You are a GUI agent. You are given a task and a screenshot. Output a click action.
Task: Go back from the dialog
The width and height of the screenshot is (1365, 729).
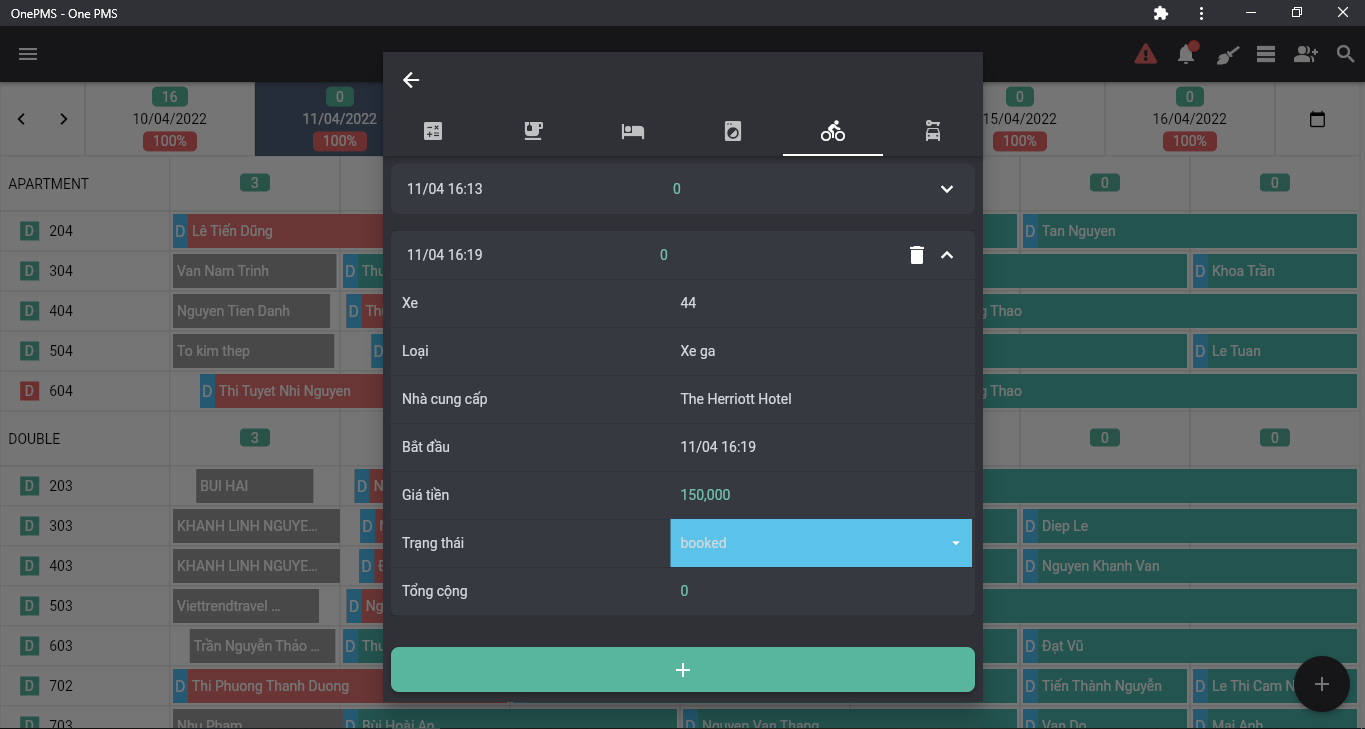coord(411,80)
